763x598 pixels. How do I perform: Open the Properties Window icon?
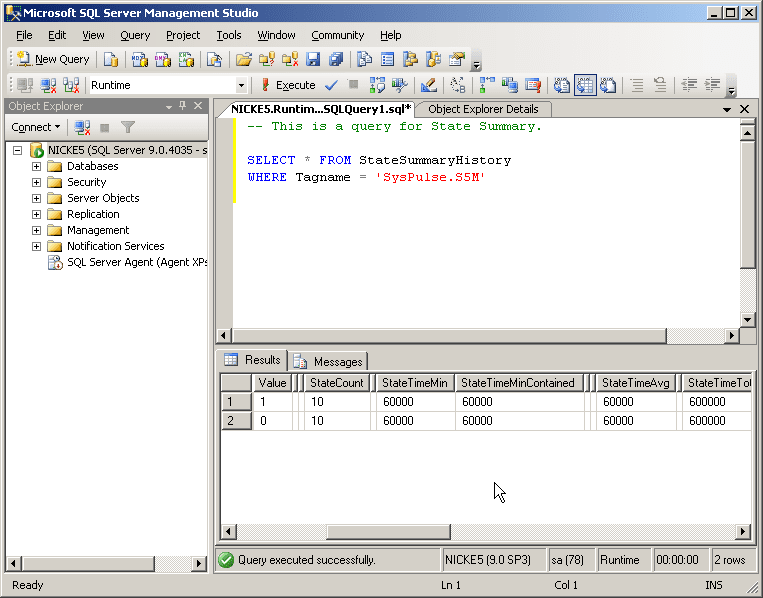tap(457, 59)
